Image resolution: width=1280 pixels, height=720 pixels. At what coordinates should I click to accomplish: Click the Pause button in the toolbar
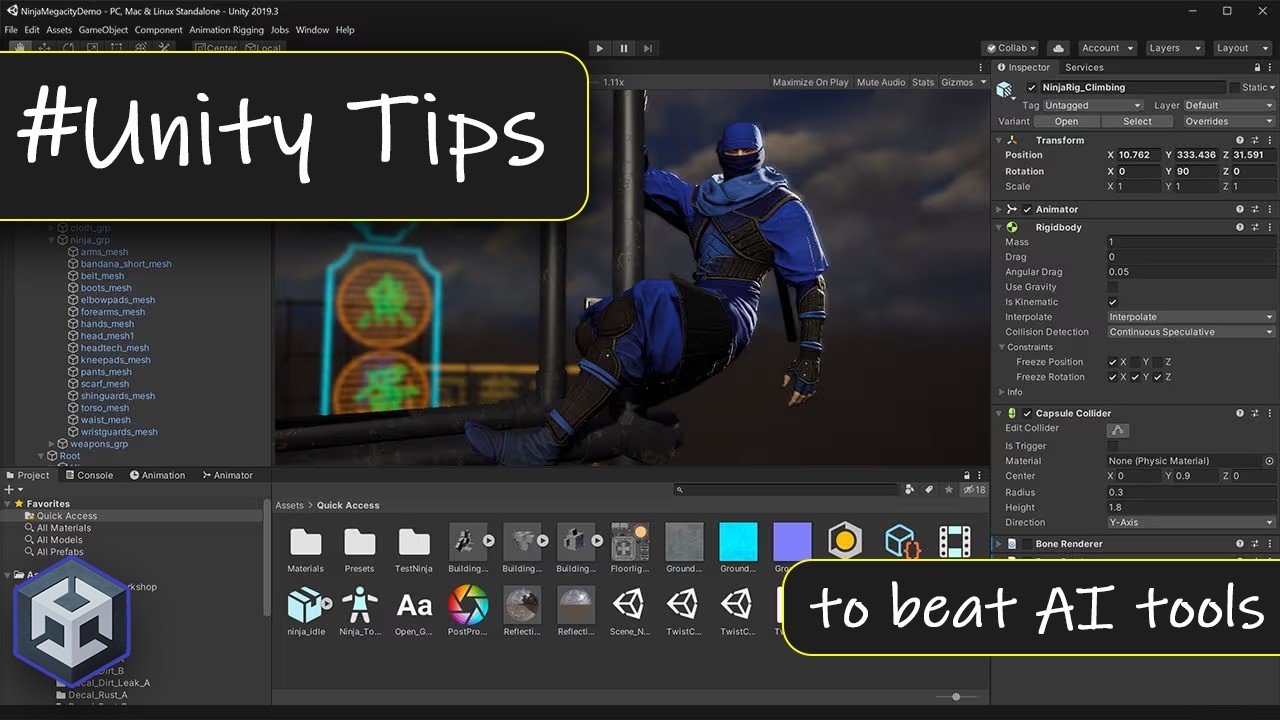(x=624, y=48)
